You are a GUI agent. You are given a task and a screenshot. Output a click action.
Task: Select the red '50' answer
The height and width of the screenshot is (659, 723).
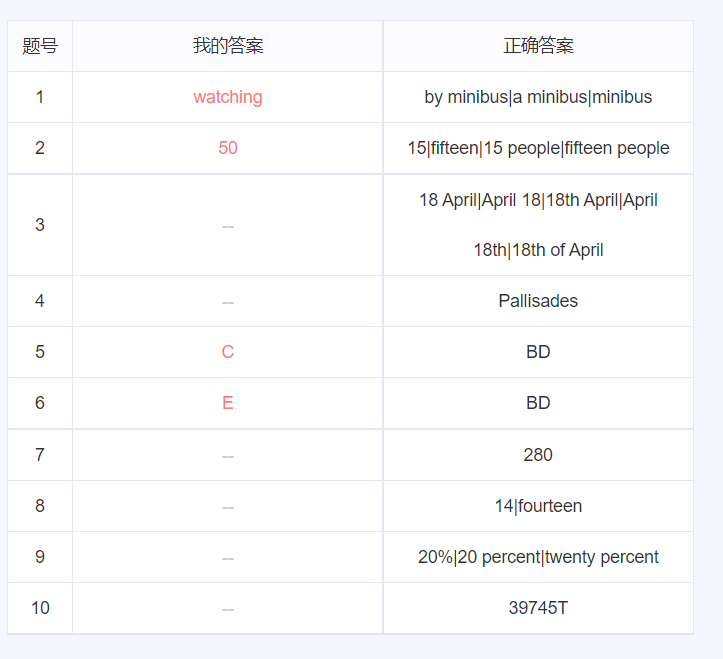click(228, 148)
